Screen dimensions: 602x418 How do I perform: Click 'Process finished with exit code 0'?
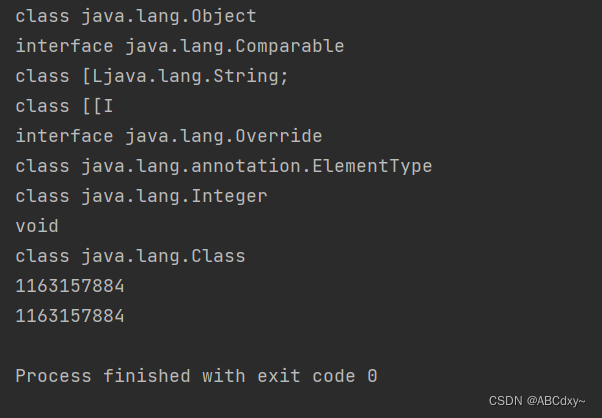click(x=196, y=376)
